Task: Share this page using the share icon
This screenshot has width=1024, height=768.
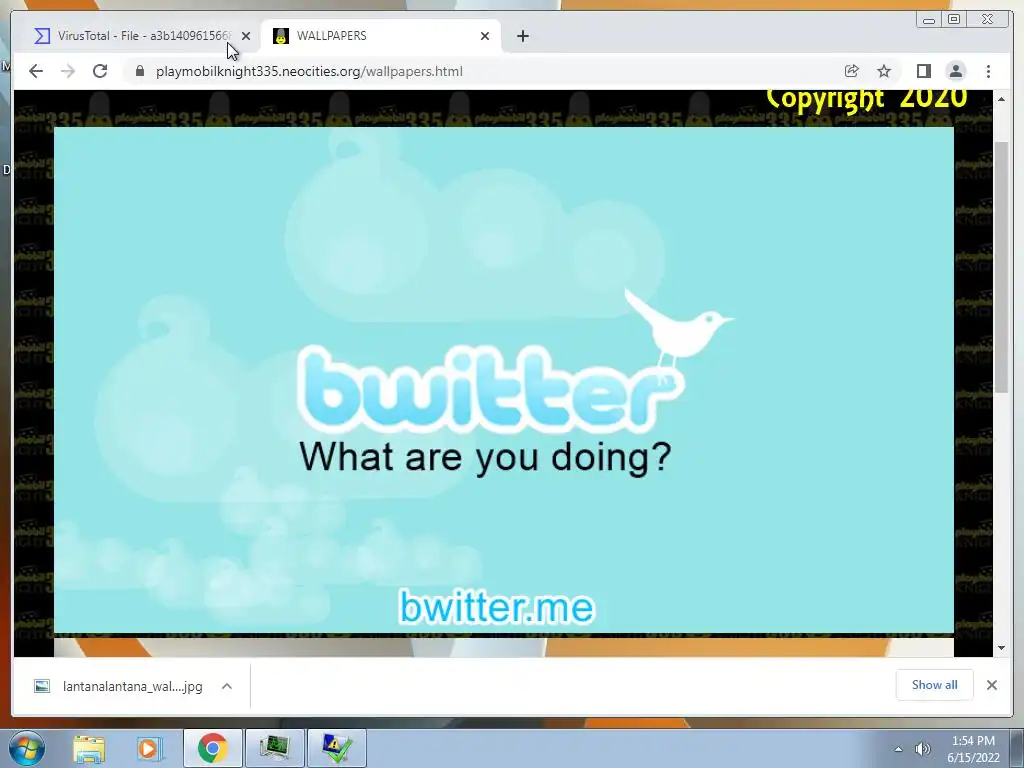Action: 852,71
